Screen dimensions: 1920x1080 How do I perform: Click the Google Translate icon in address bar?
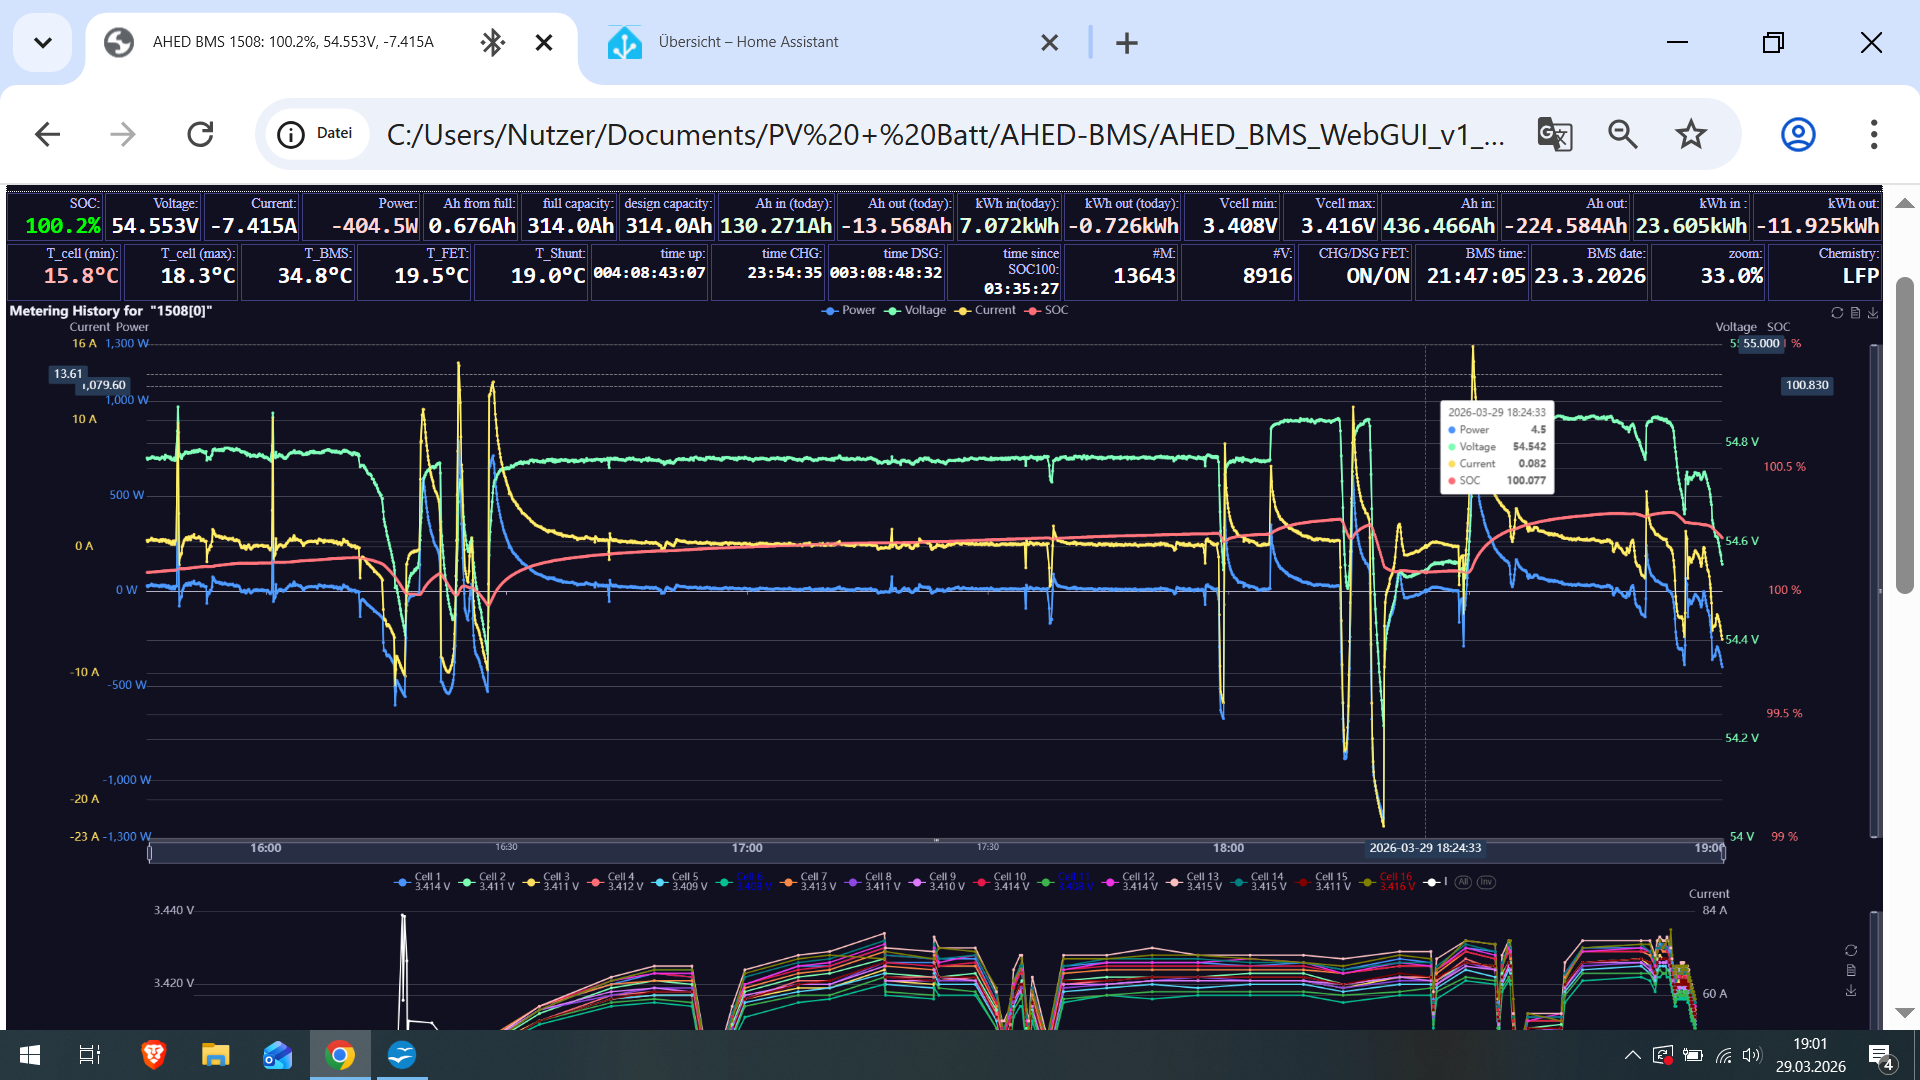(1554, 134)
